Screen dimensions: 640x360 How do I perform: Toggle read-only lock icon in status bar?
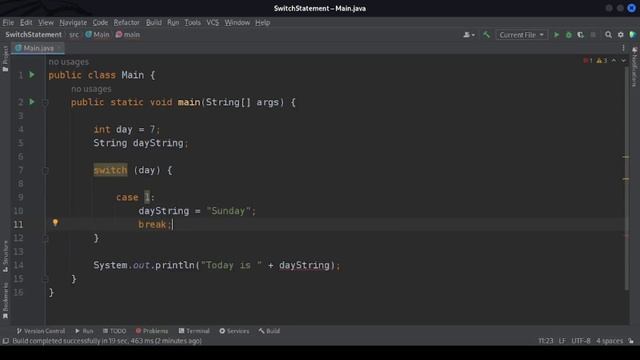[631, 341]
